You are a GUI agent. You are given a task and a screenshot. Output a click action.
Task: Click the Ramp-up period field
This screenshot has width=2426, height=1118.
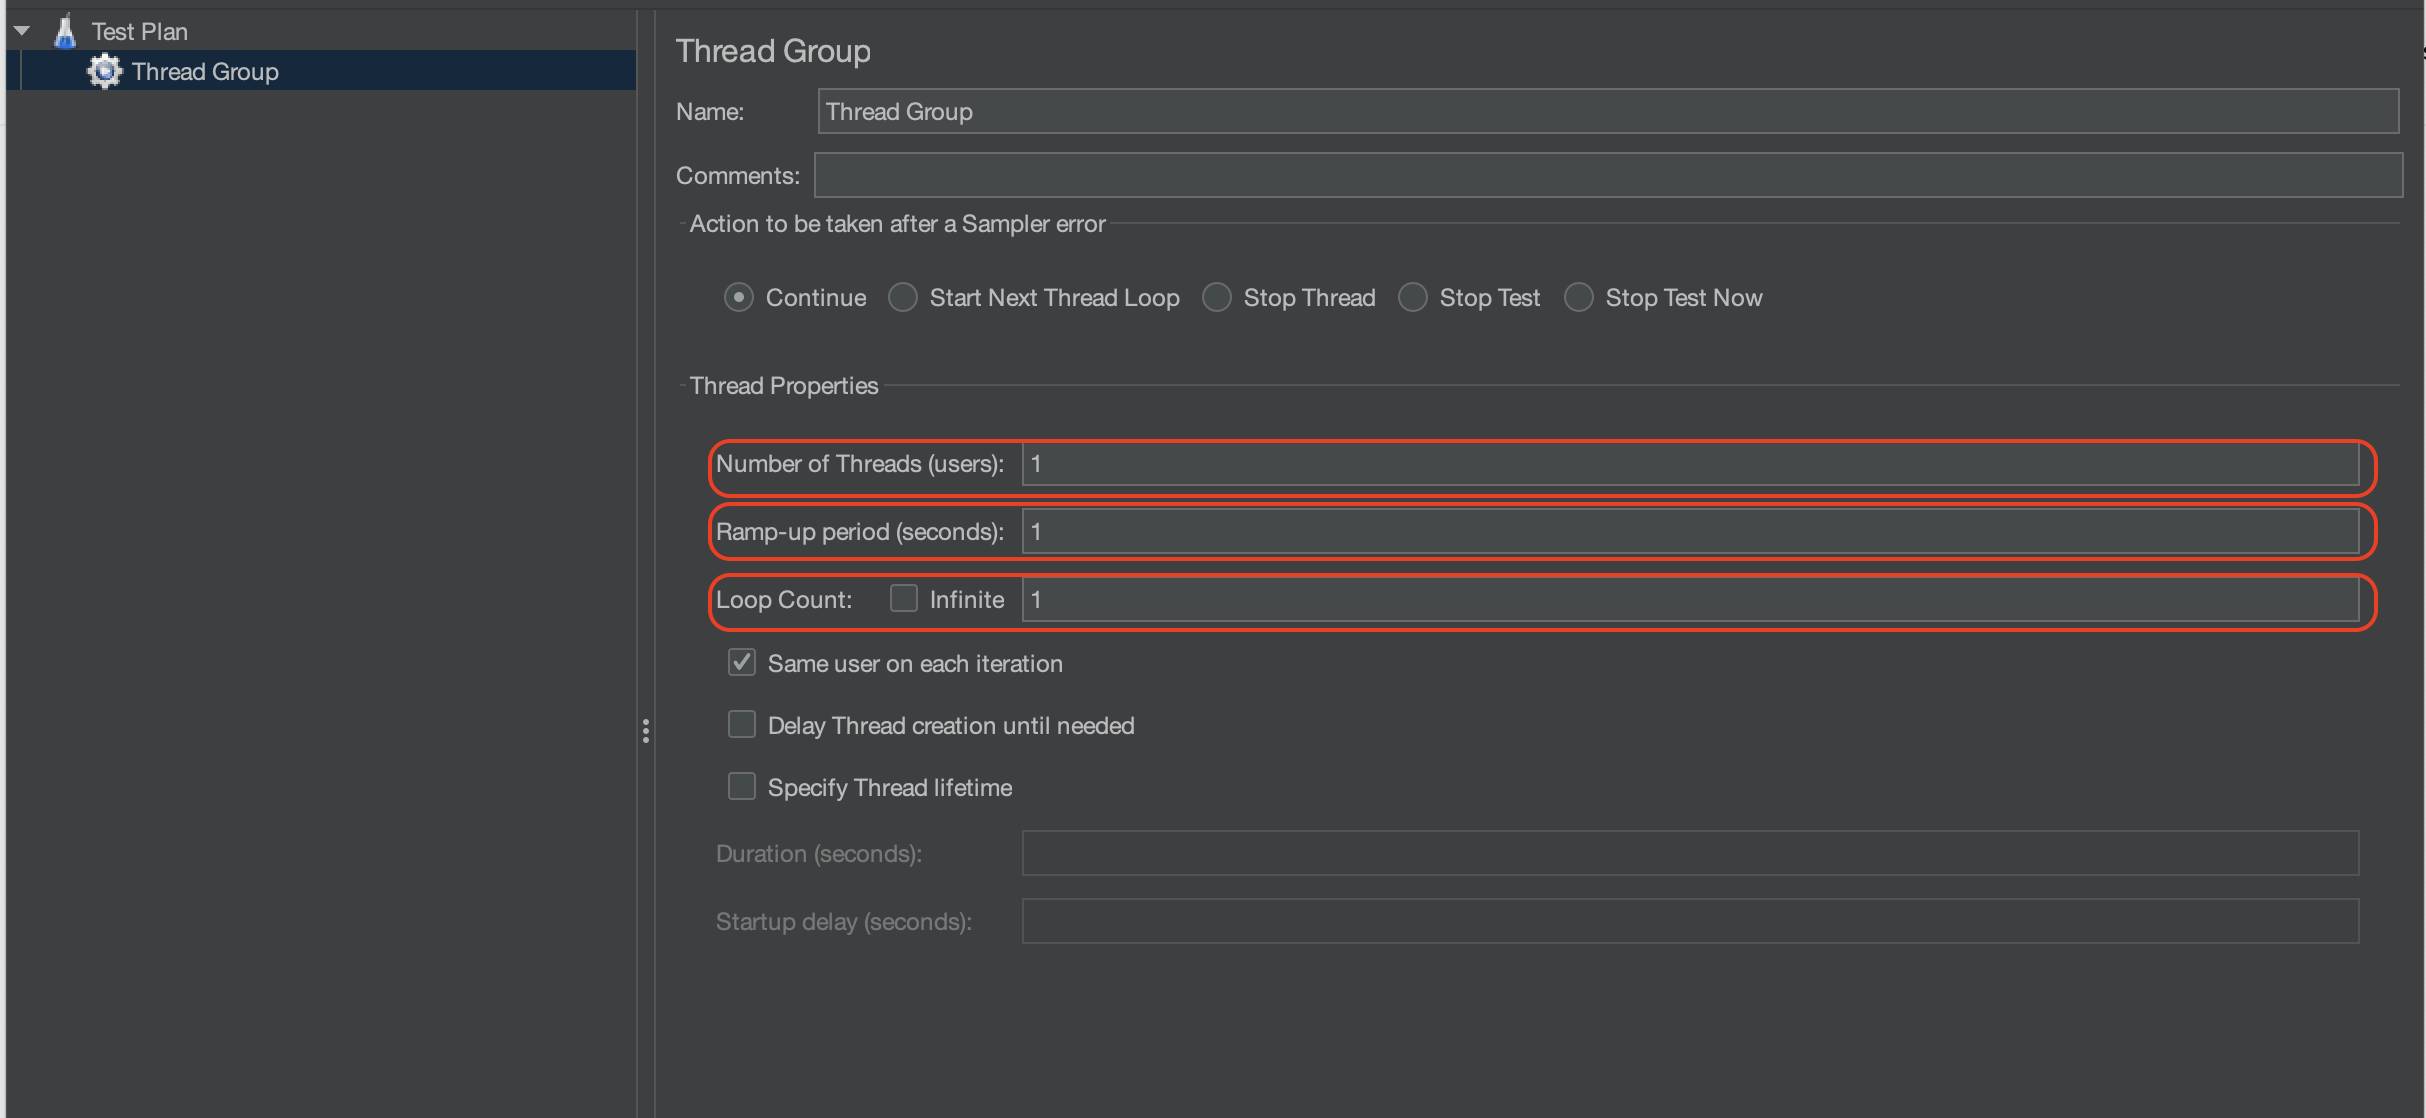(x=1690, y=532)
